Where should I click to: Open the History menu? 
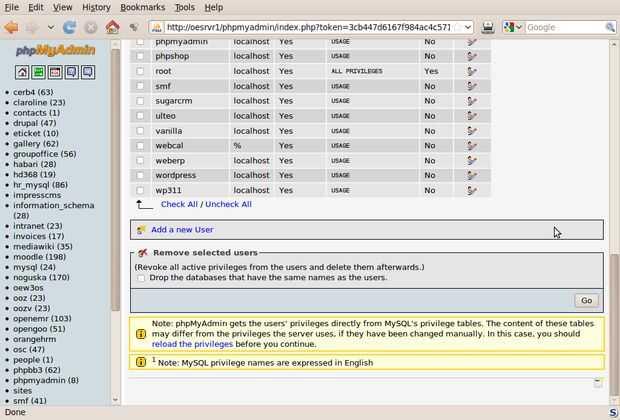tap(96, 8)
